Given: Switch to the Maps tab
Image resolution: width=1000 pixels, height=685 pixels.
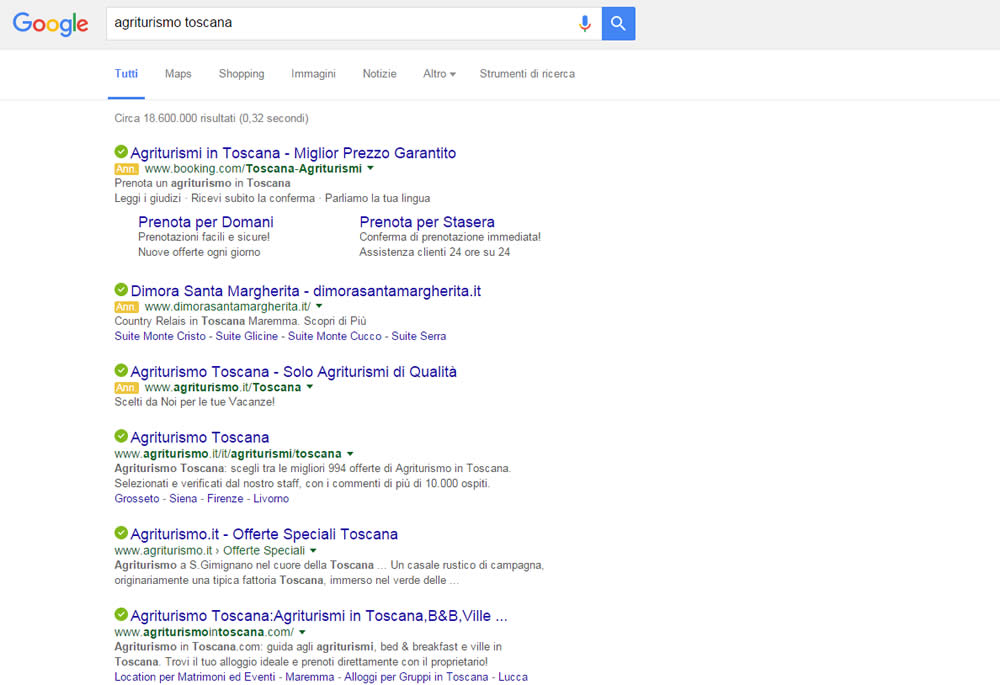Looking at the screenshot, I should coord(178,74).
